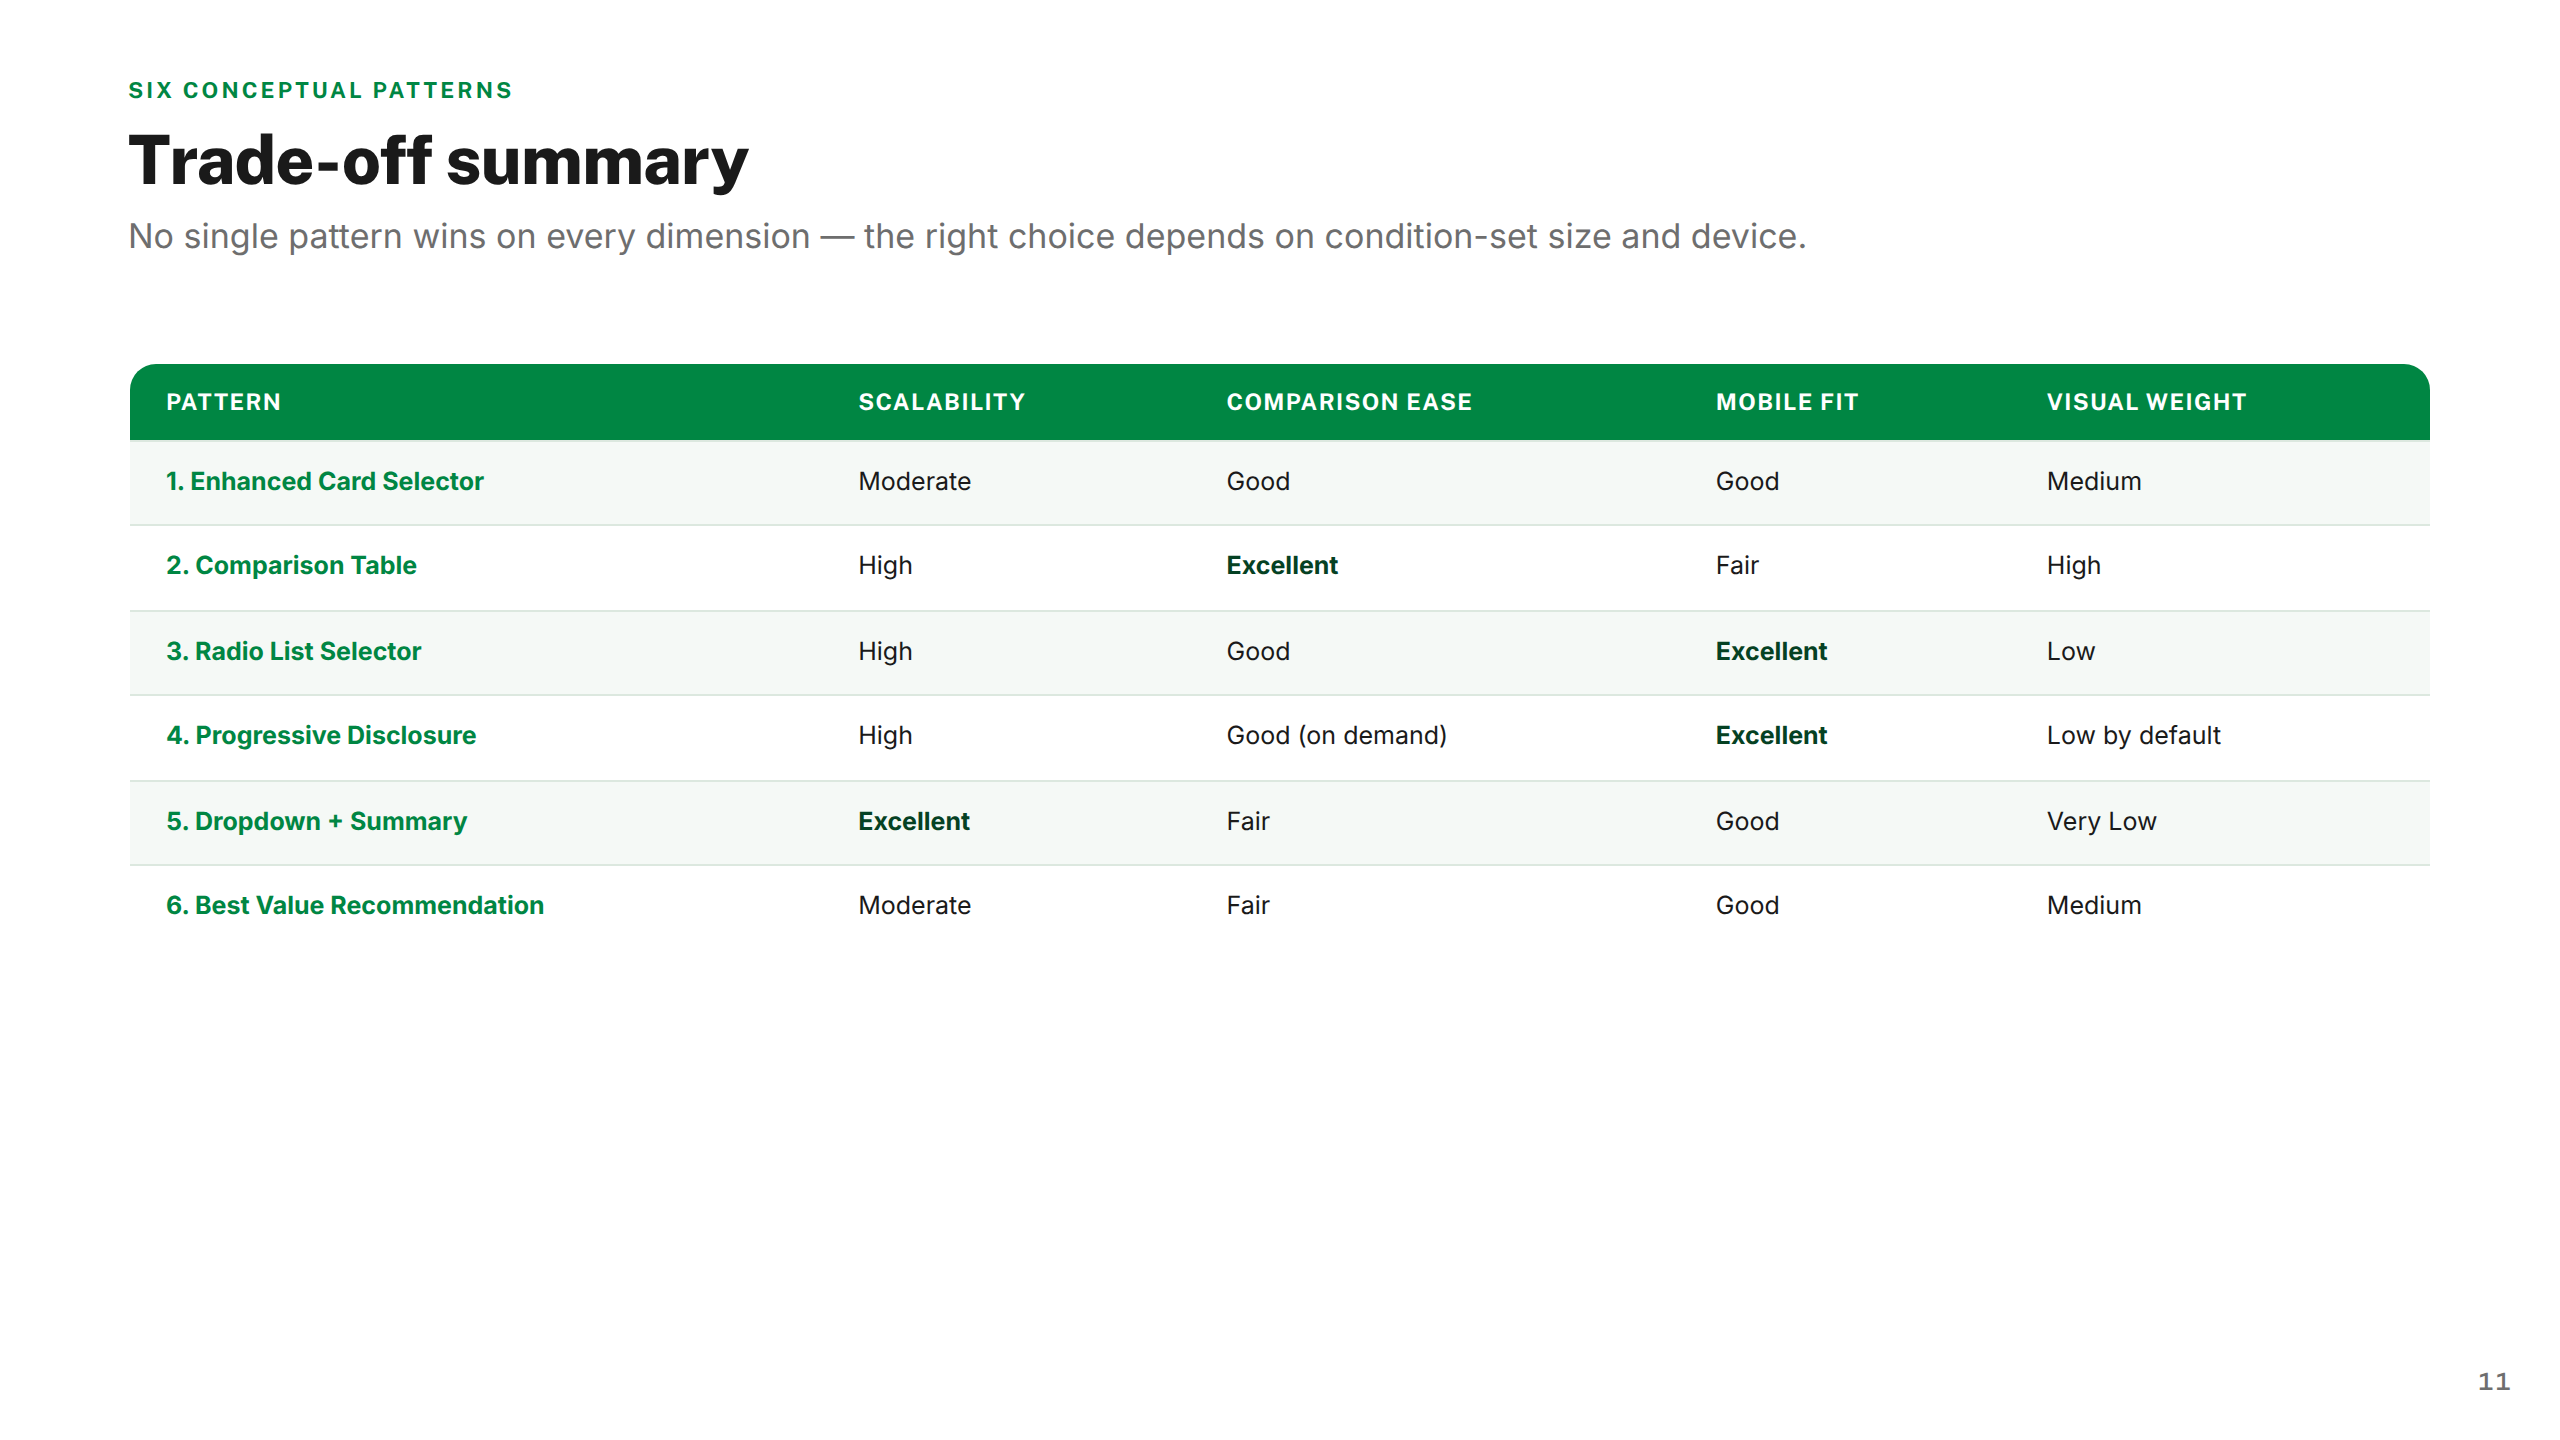Click Enhanced Card Selector visual weight 'Medium'
The width and height of the screenshot is (2560, 1440).
coord(2094,481)
